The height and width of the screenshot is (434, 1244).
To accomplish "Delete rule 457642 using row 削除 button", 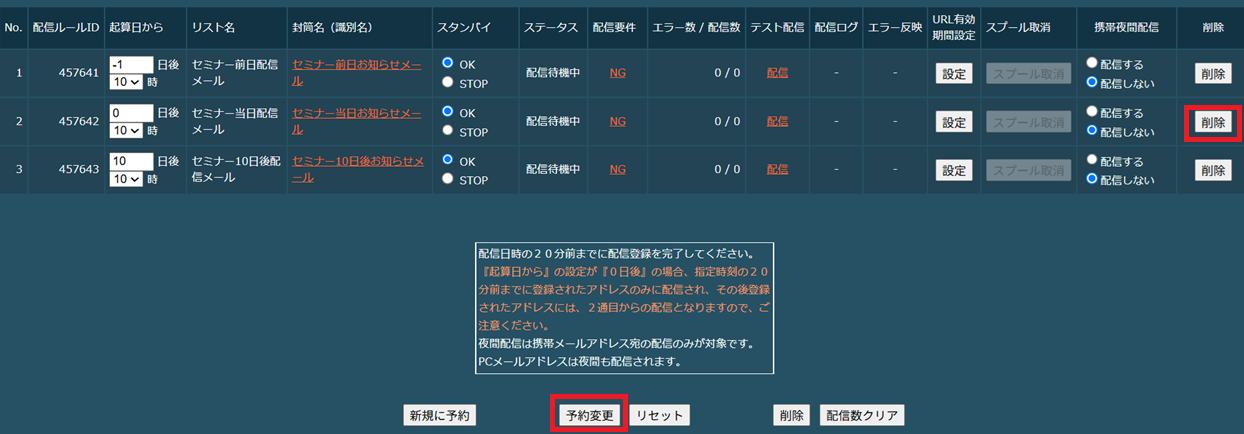I will (1212, 122).
